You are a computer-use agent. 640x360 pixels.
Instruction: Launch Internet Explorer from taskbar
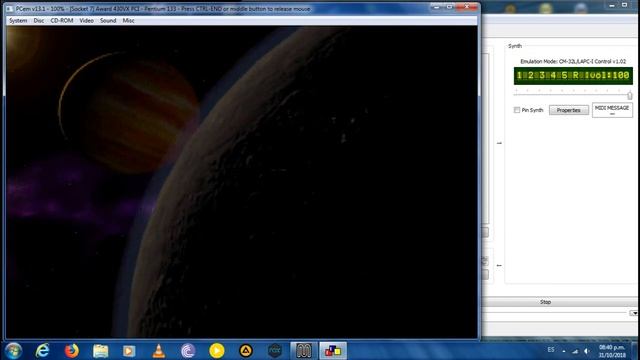(x=42, y=351)
